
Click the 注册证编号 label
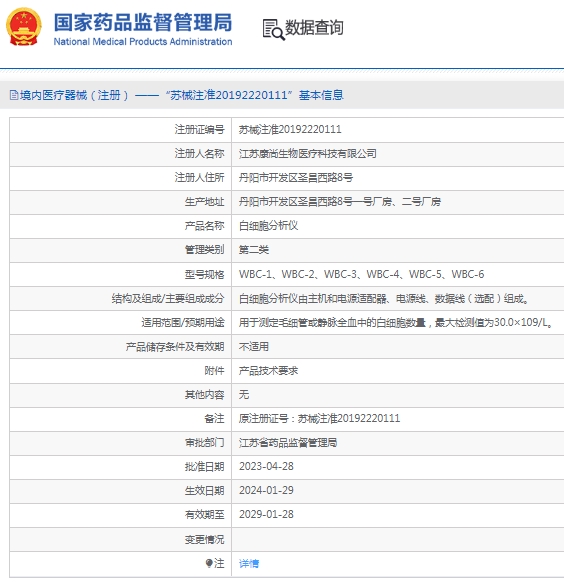point(200,130)
